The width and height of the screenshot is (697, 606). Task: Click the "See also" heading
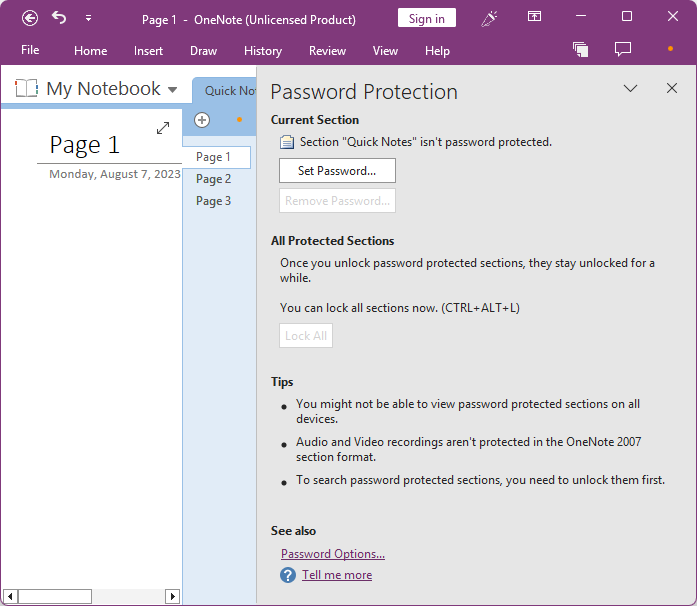(x=293, y=531)
